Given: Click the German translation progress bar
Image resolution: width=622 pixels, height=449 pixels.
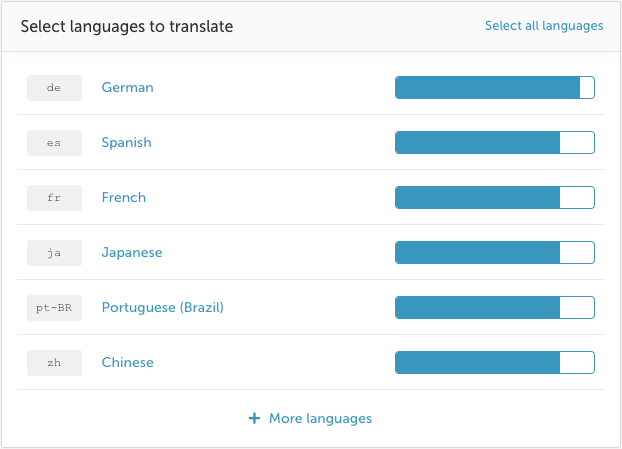Looking at the screenshot, I should point(495,87).
